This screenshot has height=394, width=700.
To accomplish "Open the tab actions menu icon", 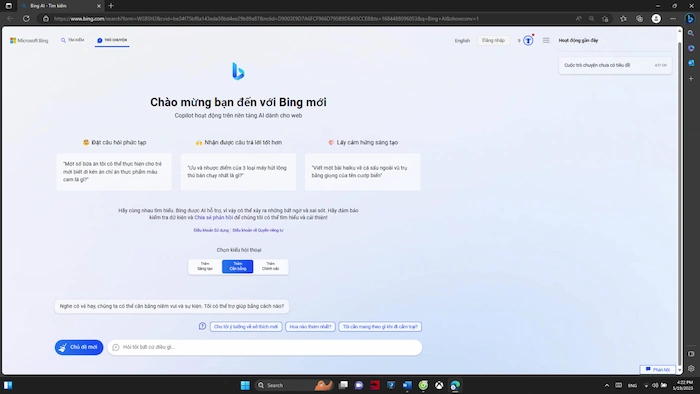I will pyautogui.click(x=8, y=6).
